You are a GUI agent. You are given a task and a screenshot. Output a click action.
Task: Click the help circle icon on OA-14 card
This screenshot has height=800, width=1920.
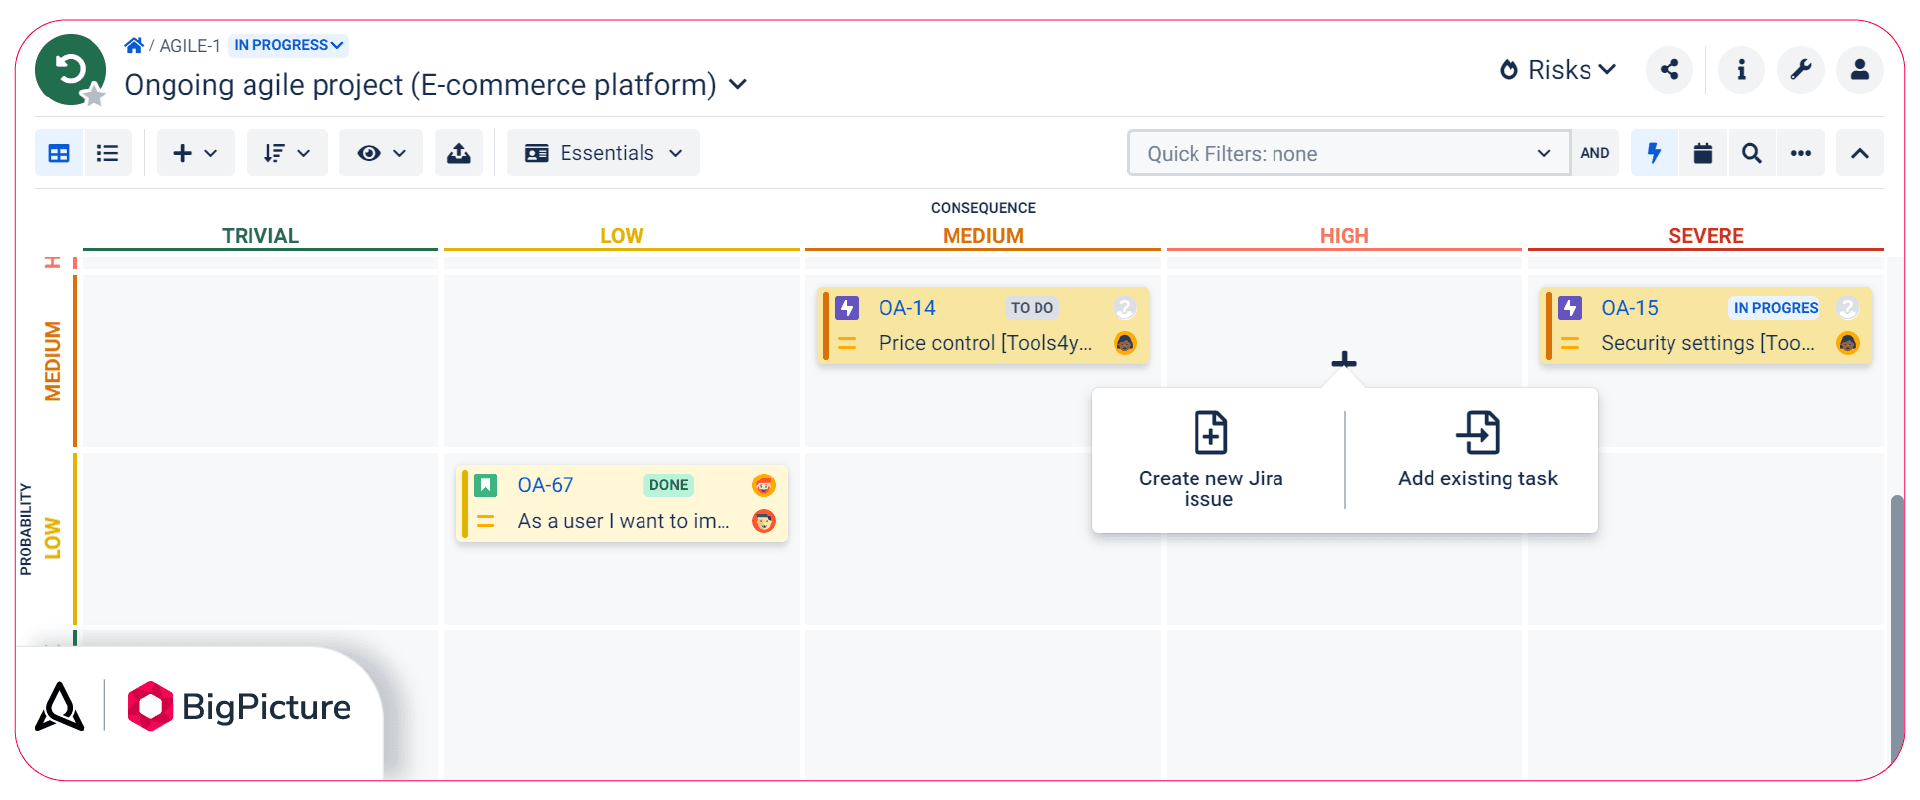click(x=1125, y=308)
